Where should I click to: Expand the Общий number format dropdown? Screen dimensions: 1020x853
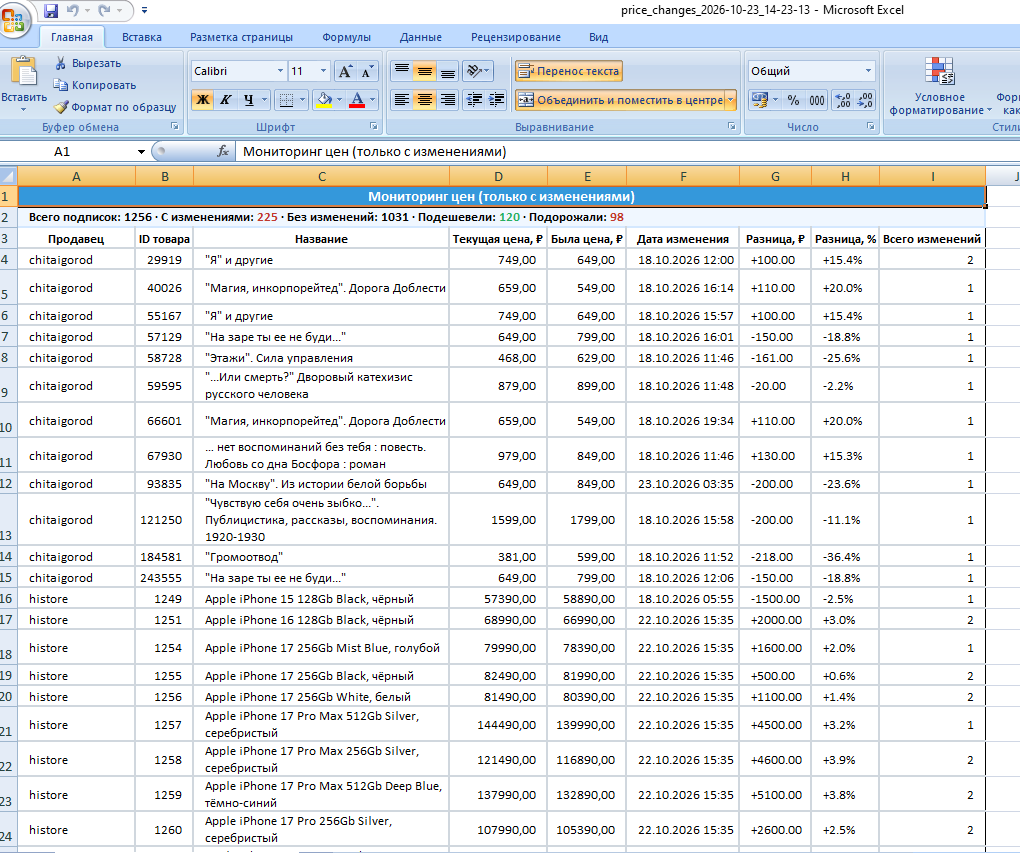coord(868,71)
